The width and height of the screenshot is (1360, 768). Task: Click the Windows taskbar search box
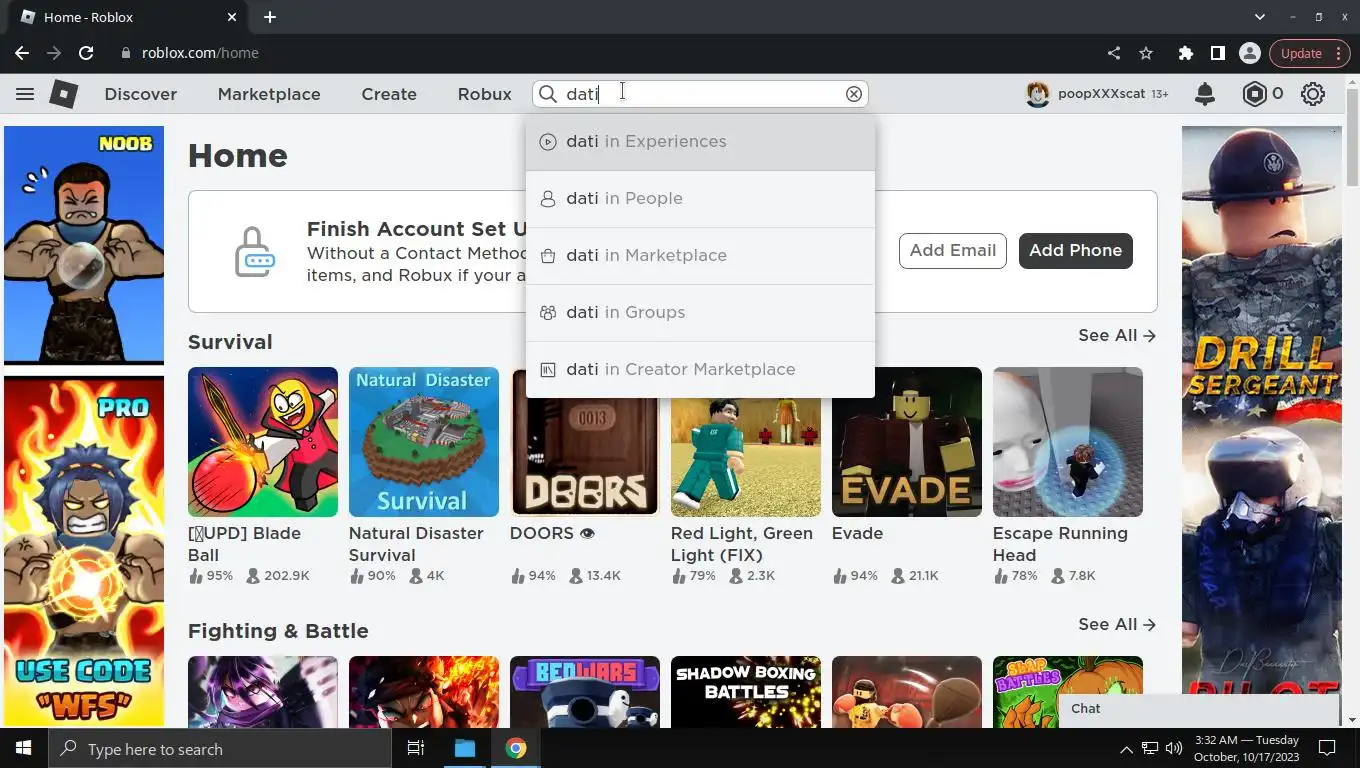tap(220, 748)
